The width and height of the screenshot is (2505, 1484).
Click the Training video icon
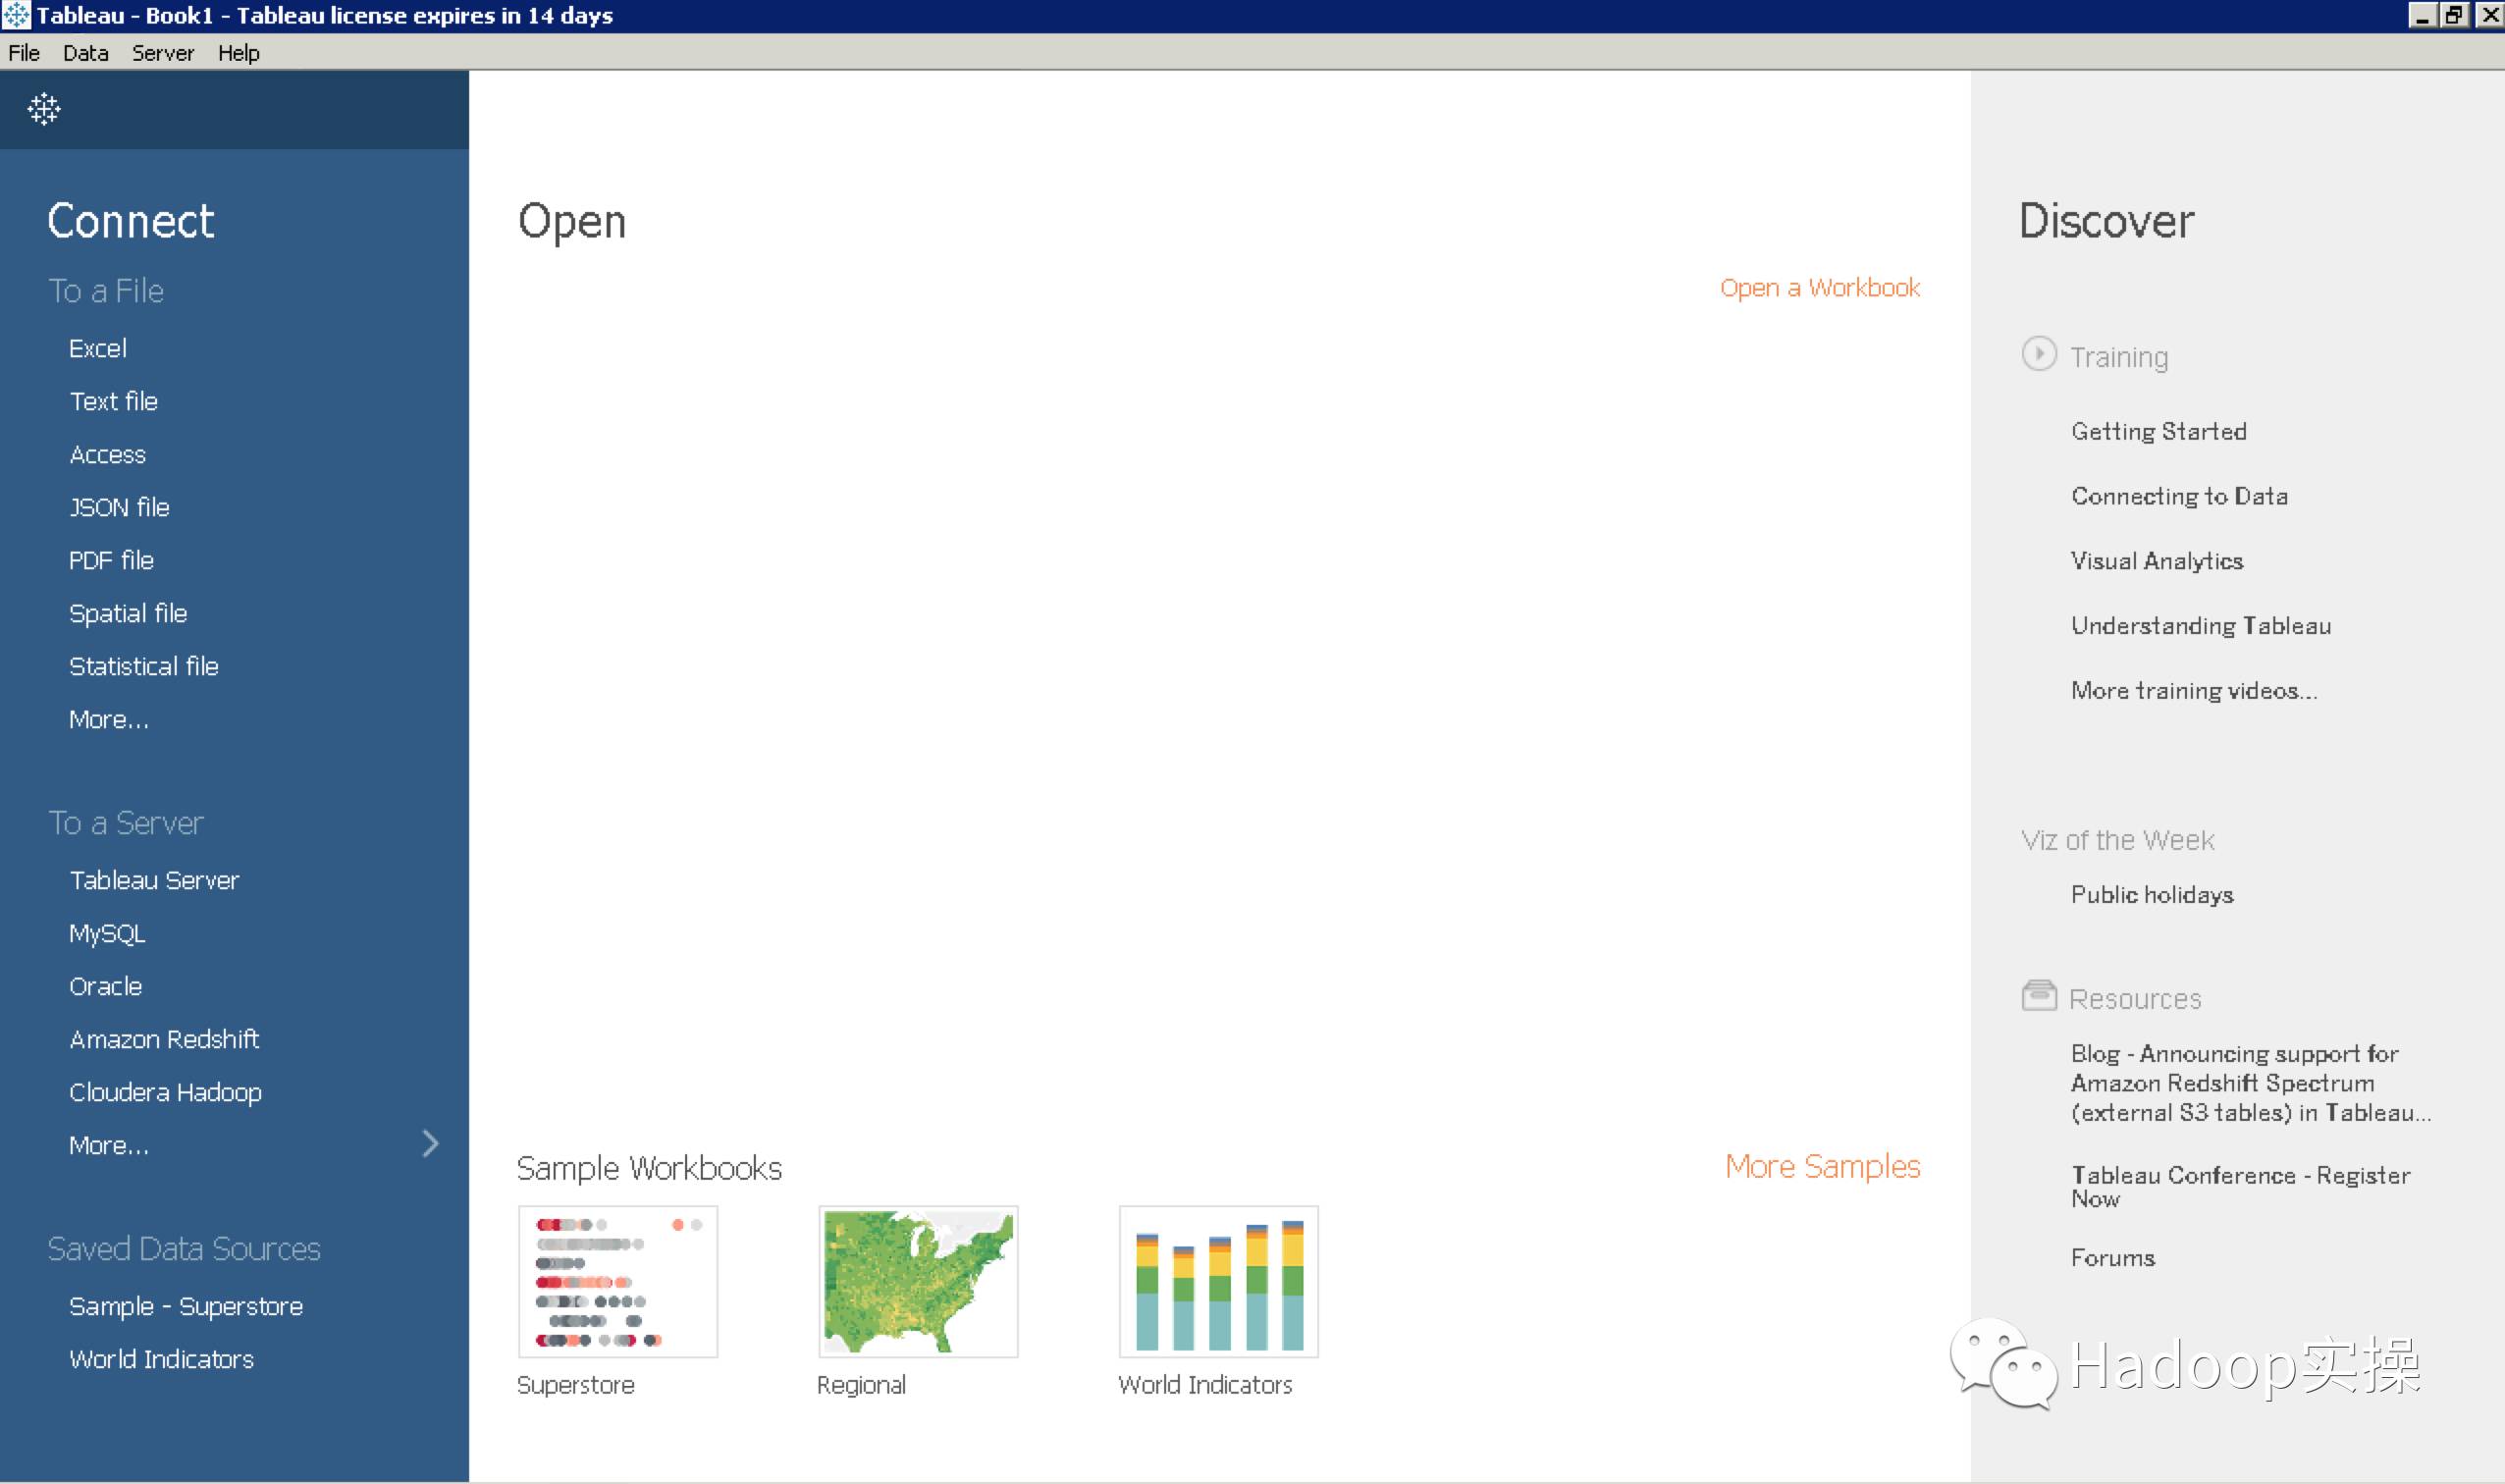tap(2039, 353)
